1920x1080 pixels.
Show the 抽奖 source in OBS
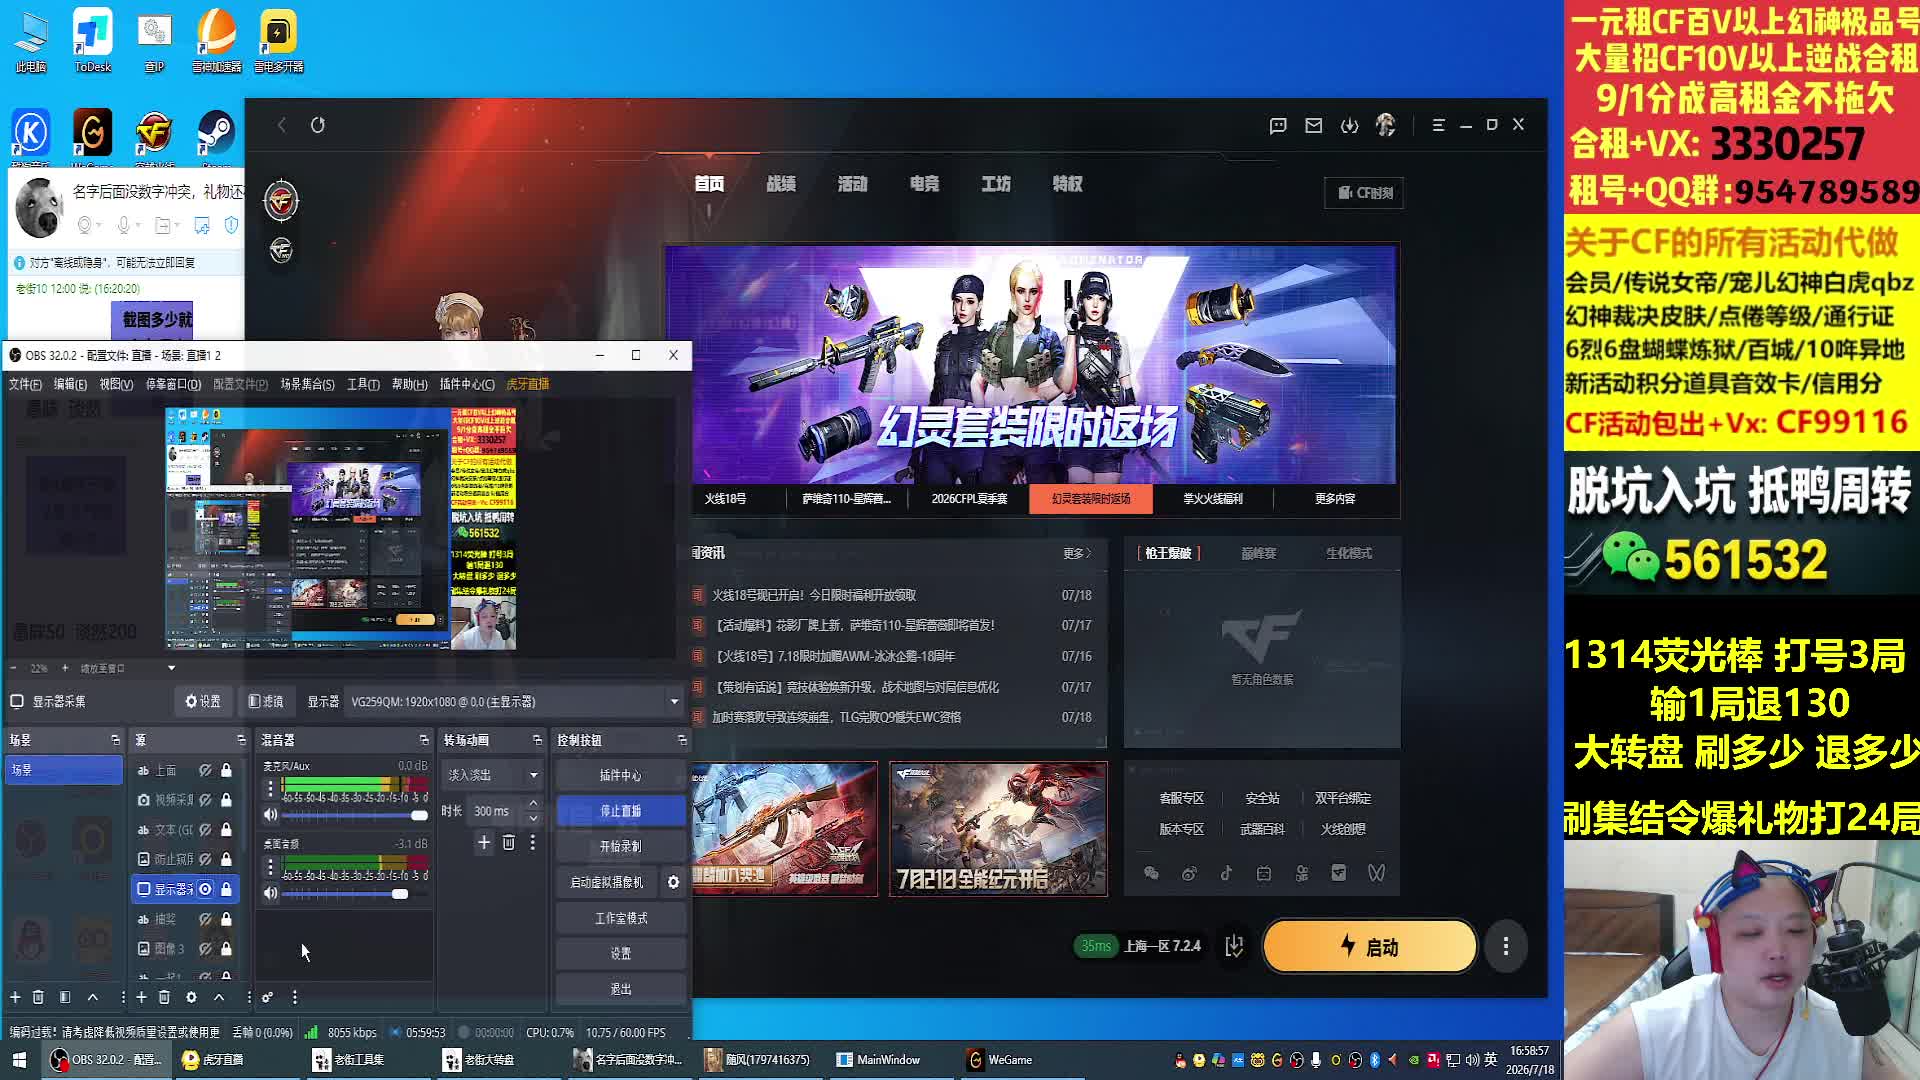click(205, 919)
